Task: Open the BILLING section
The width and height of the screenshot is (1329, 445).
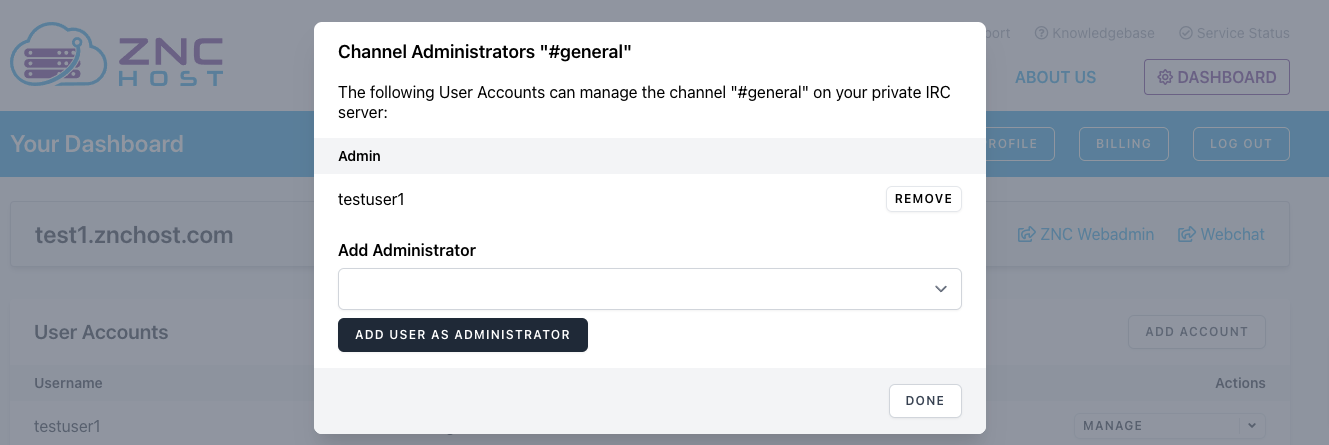Action: [1123, 143]
